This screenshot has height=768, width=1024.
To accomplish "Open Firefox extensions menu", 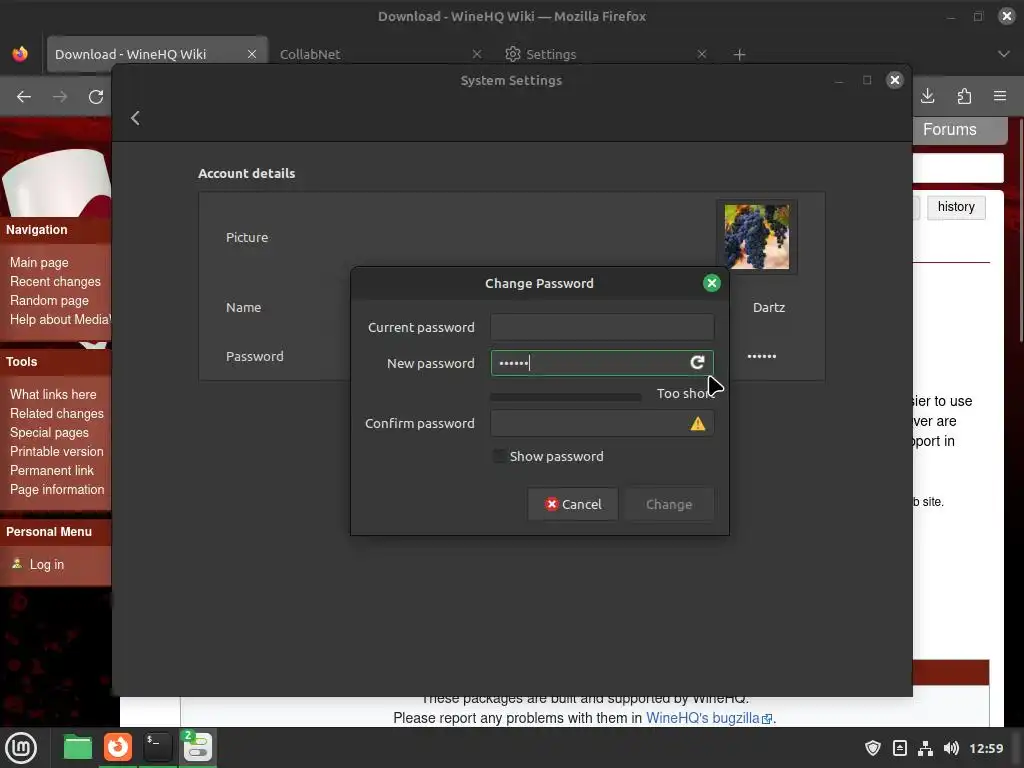I will pyautogui.click(x=964, y=96).
